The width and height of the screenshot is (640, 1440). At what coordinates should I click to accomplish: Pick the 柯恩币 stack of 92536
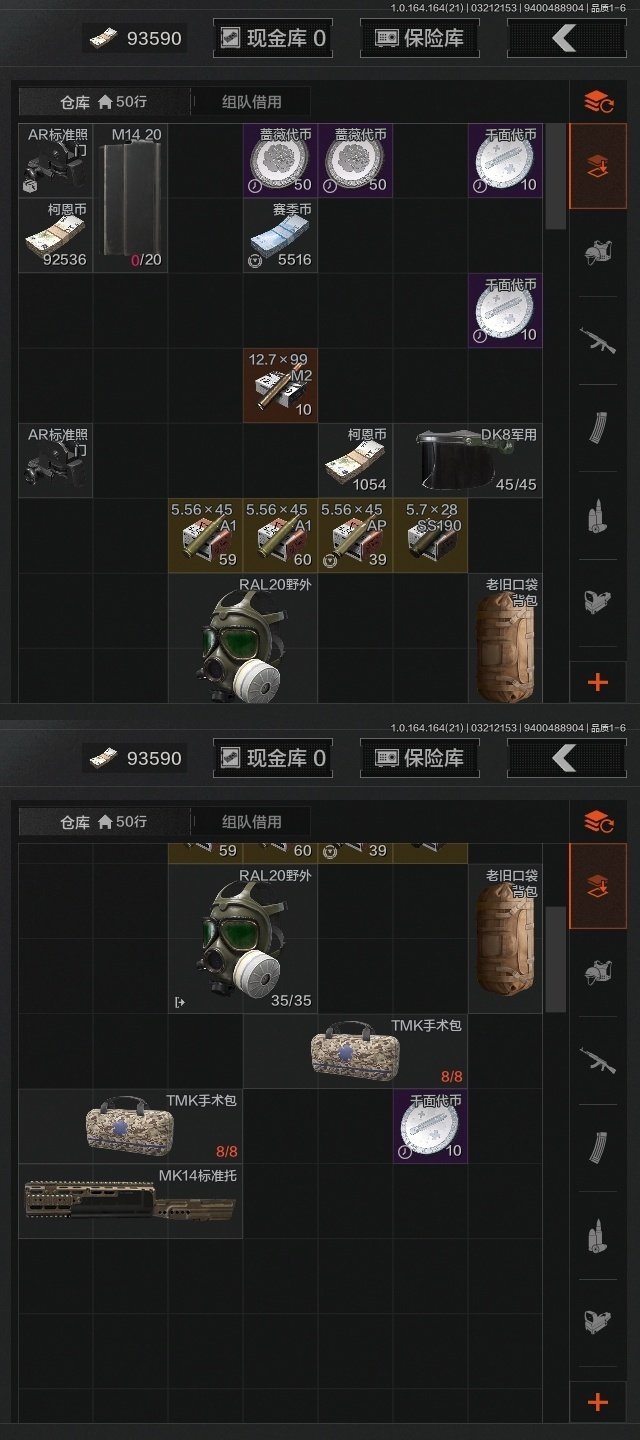56,236
